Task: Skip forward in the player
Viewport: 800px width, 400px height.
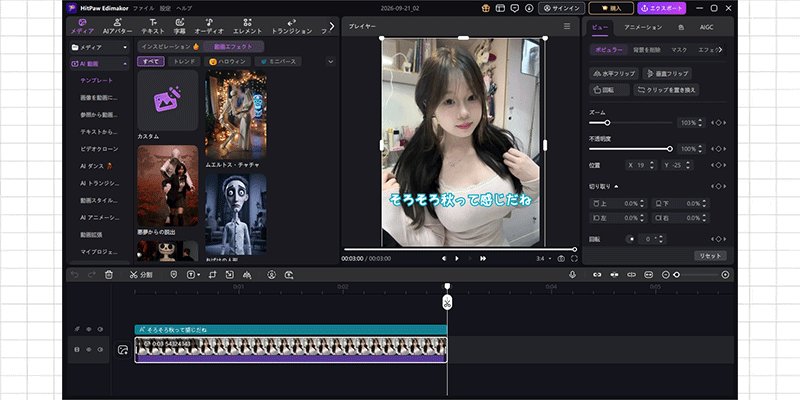Action: 483,259
